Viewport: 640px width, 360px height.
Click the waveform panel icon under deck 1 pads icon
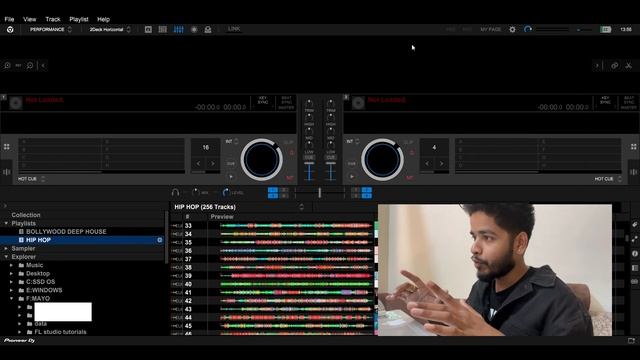coord(7,172)
